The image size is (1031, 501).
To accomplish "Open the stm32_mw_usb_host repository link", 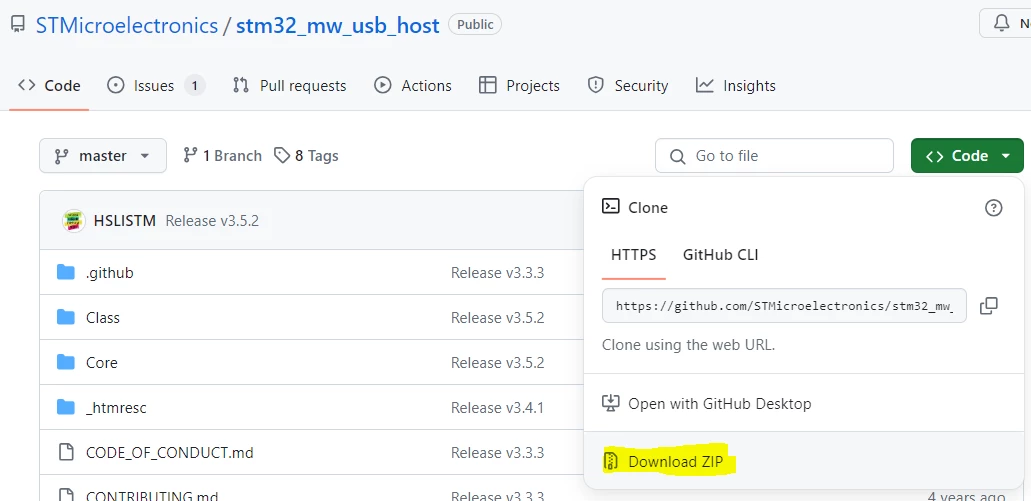I will tap(337, 26).
